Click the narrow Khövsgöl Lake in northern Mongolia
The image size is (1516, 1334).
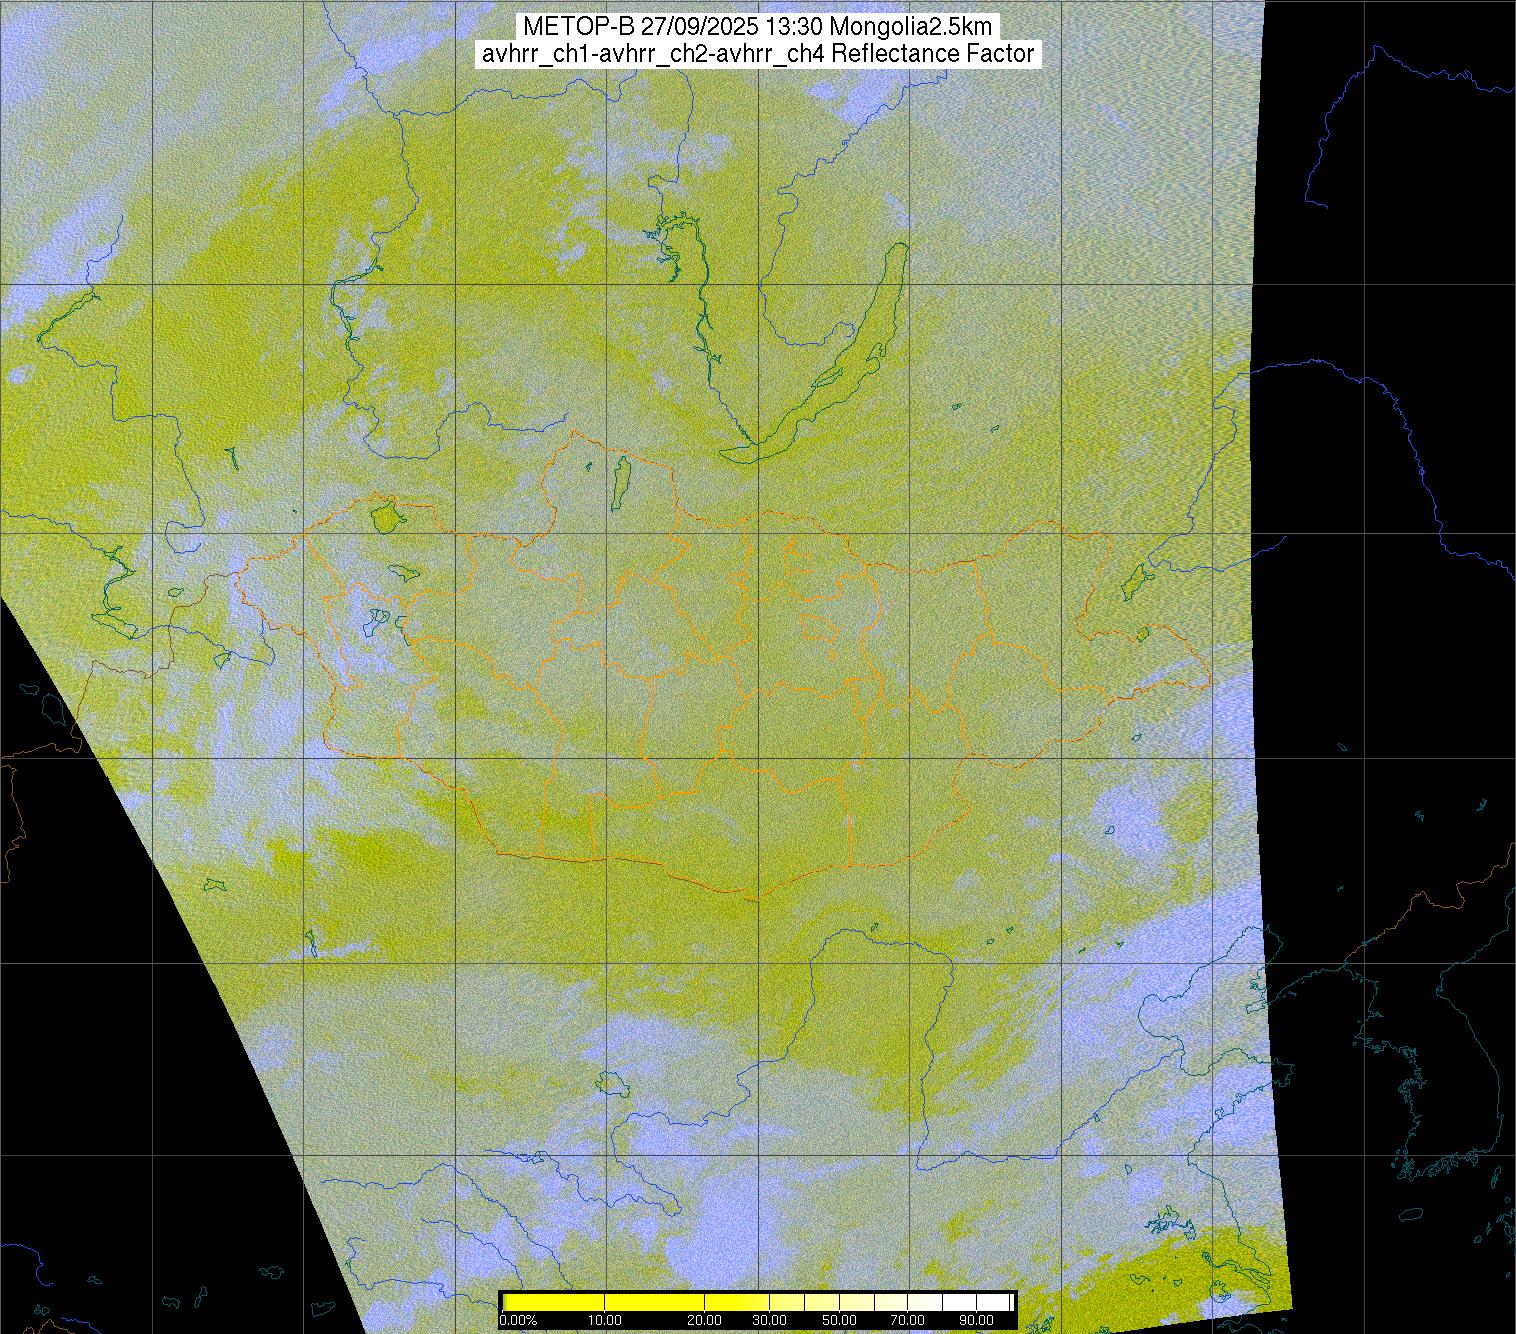[621, 480]
